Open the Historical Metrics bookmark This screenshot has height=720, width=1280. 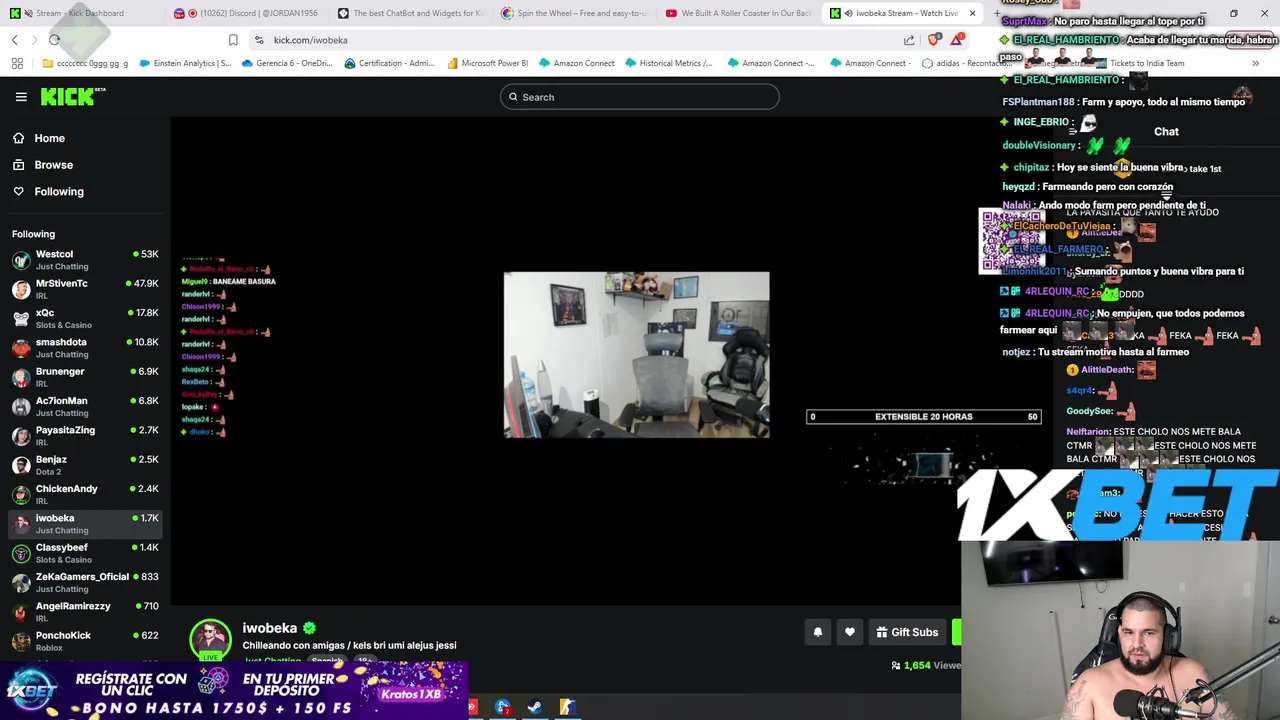click(x=669, y=63)
